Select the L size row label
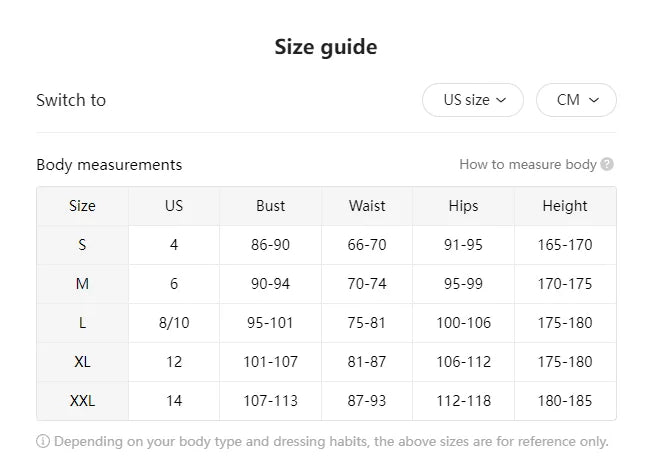 pyautogui.click(x=82, y=323)
